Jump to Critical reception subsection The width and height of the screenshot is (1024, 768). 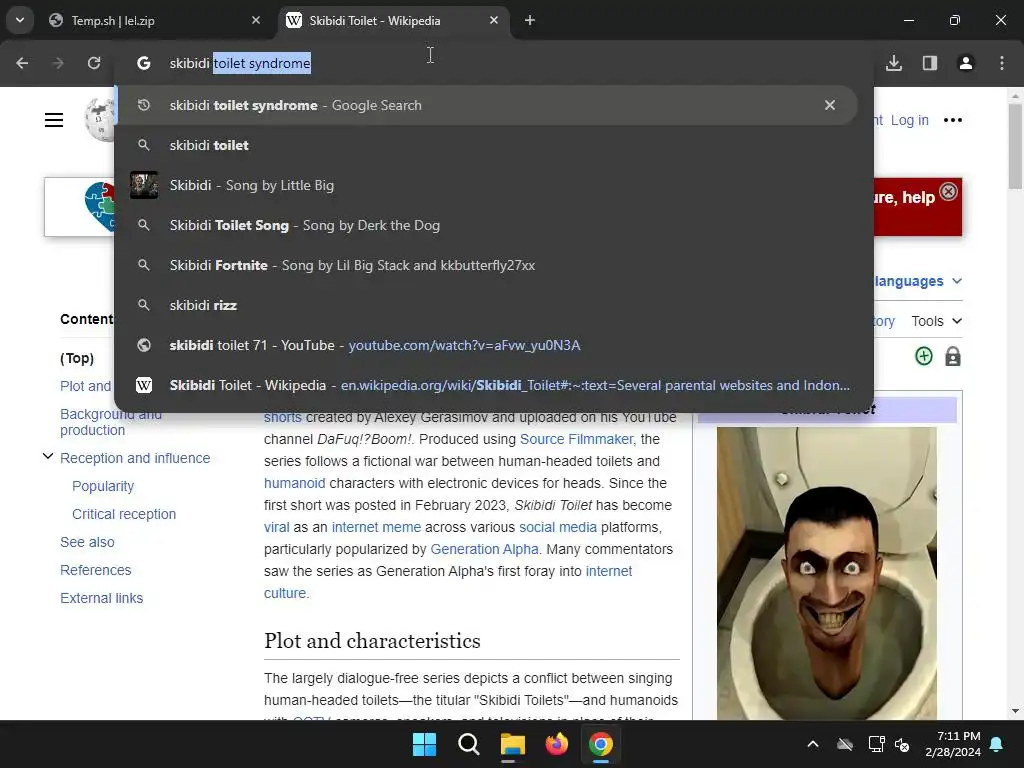(124, 515)
